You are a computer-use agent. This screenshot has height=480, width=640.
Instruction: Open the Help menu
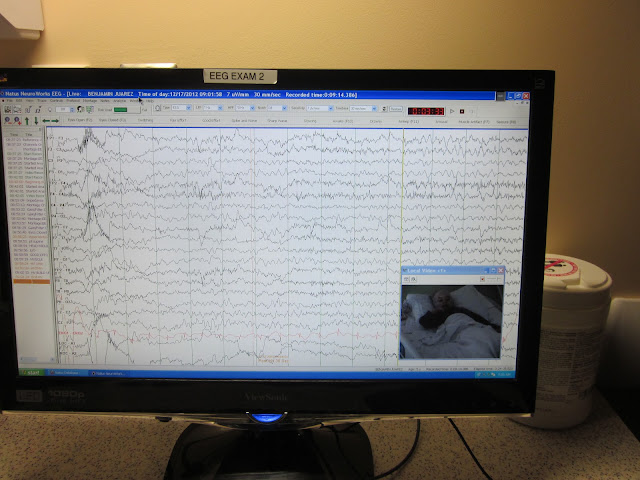pos(150,101)
